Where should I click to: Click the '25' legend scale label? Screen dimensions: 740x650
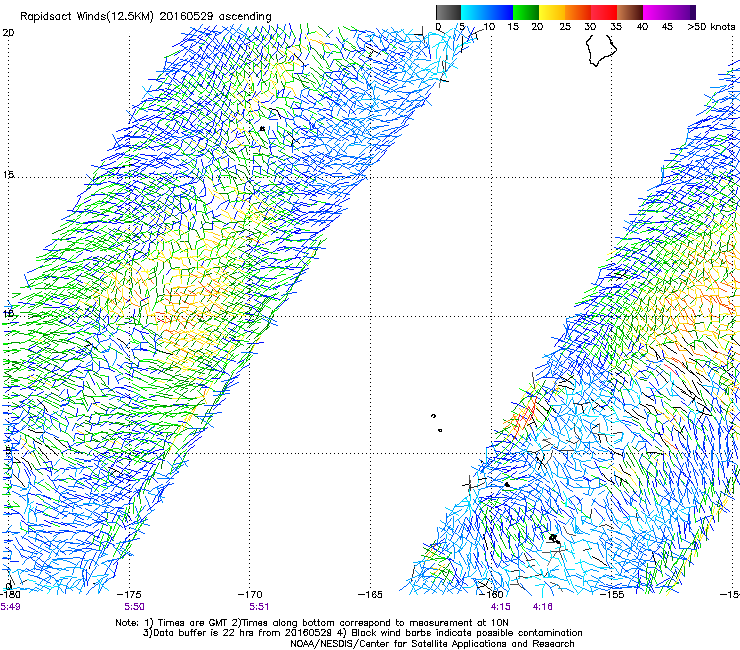tap(565, 27)
